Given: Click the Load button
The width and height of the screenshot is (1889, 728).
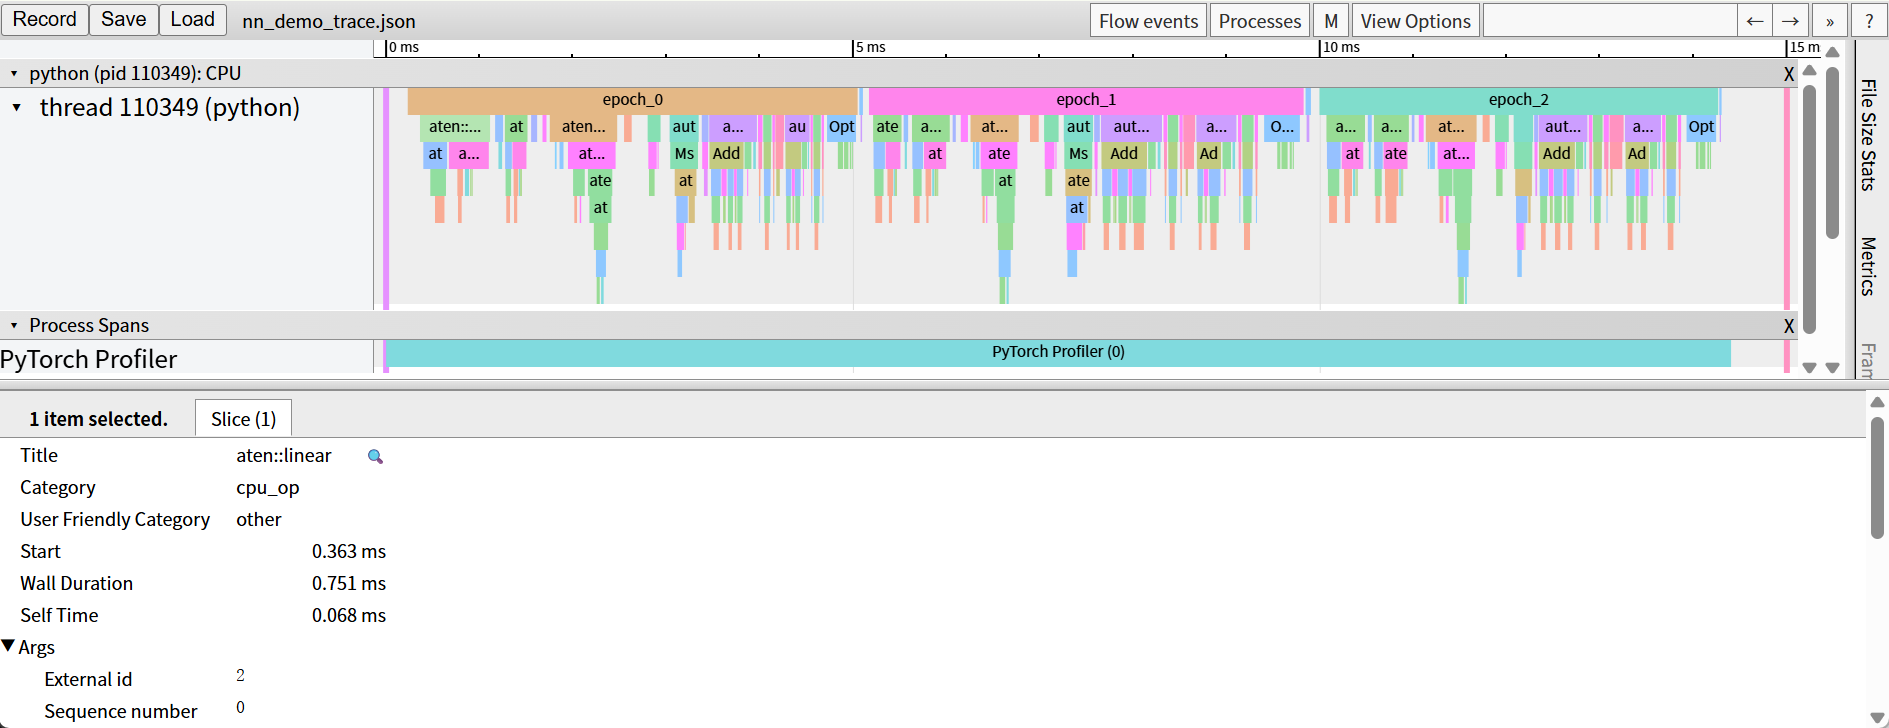Looking at the screenshot, I should click(x=193, y=19).
